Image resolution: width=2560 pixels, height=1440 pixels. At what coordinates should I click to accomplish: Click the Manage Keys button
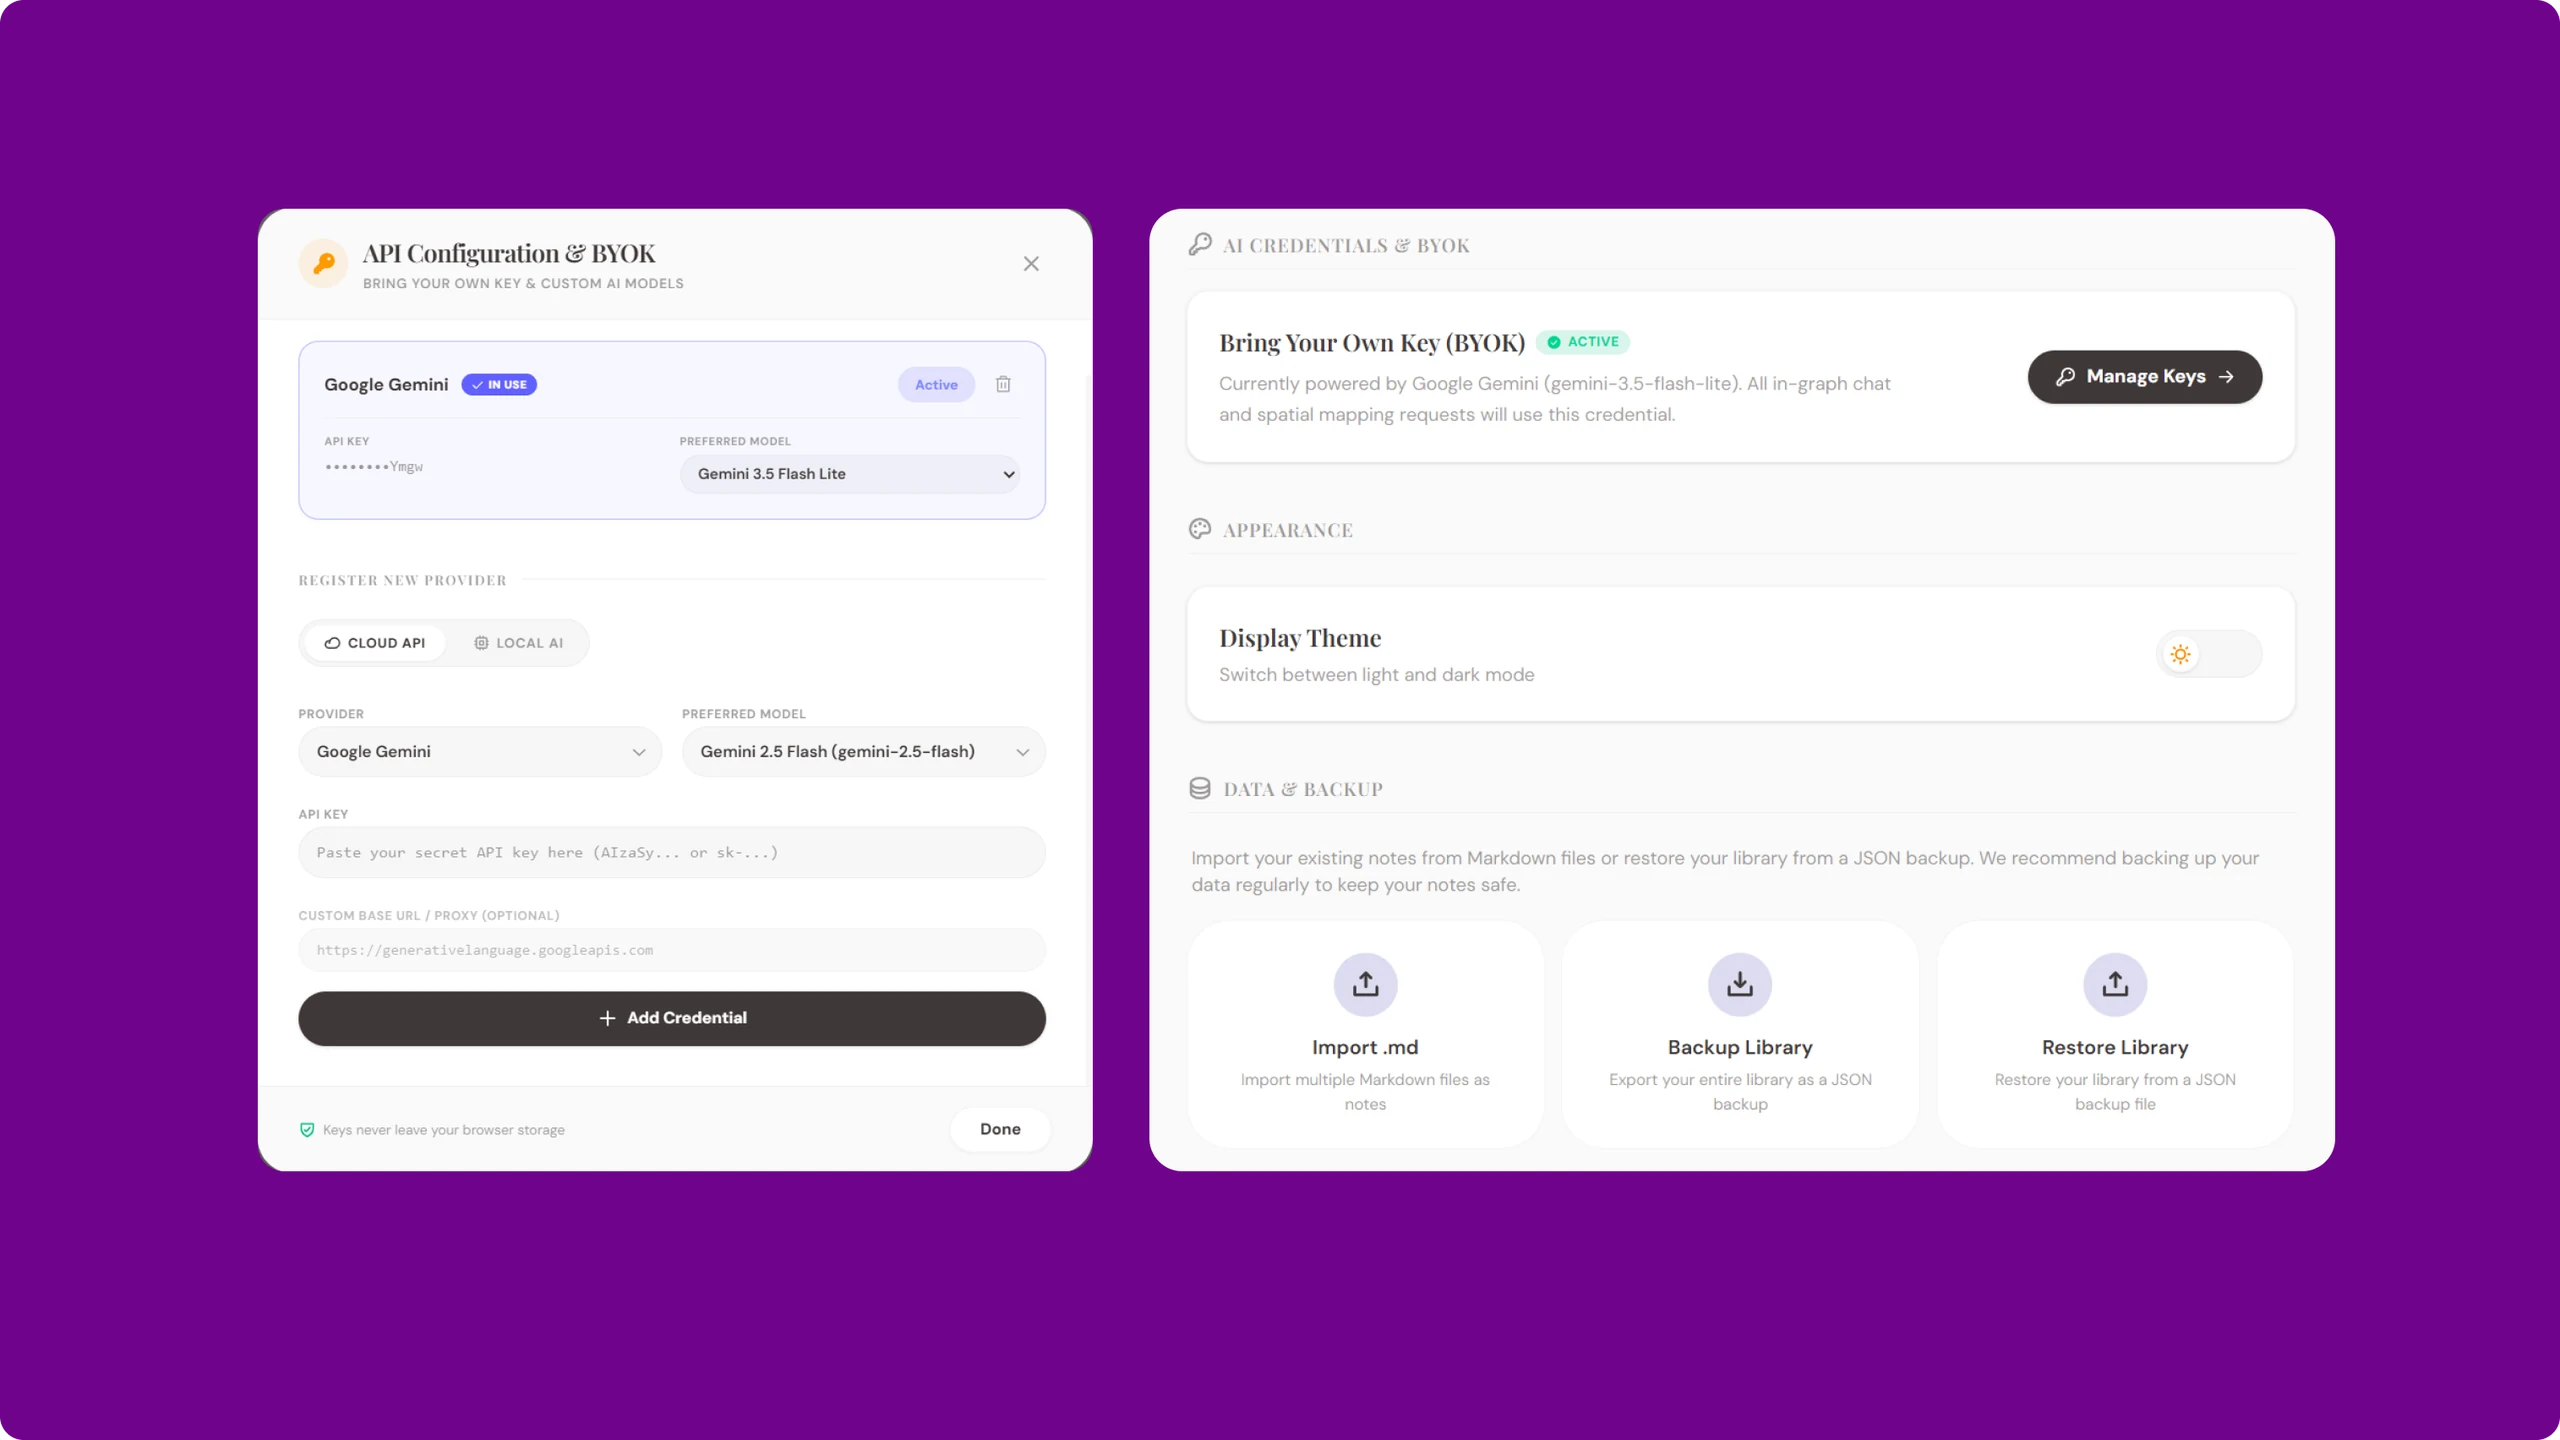(2145, 377)
